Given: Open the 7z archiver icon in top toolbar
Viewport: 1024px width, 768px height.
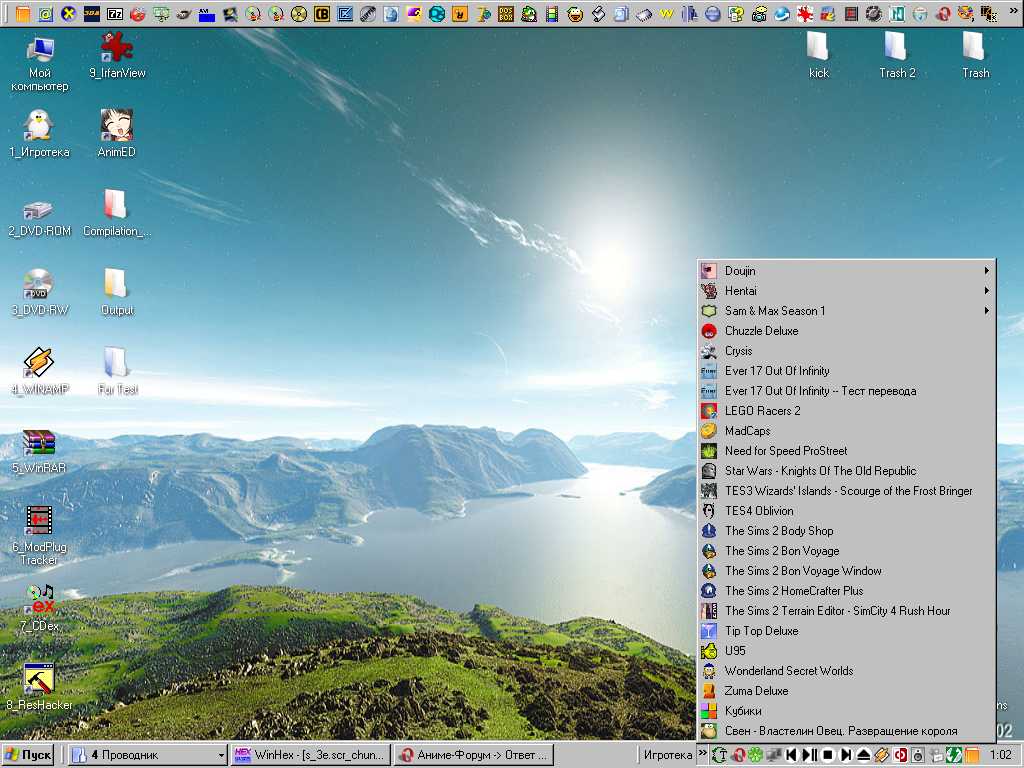Looking at the screenshot, I should [x=115, y=13].
